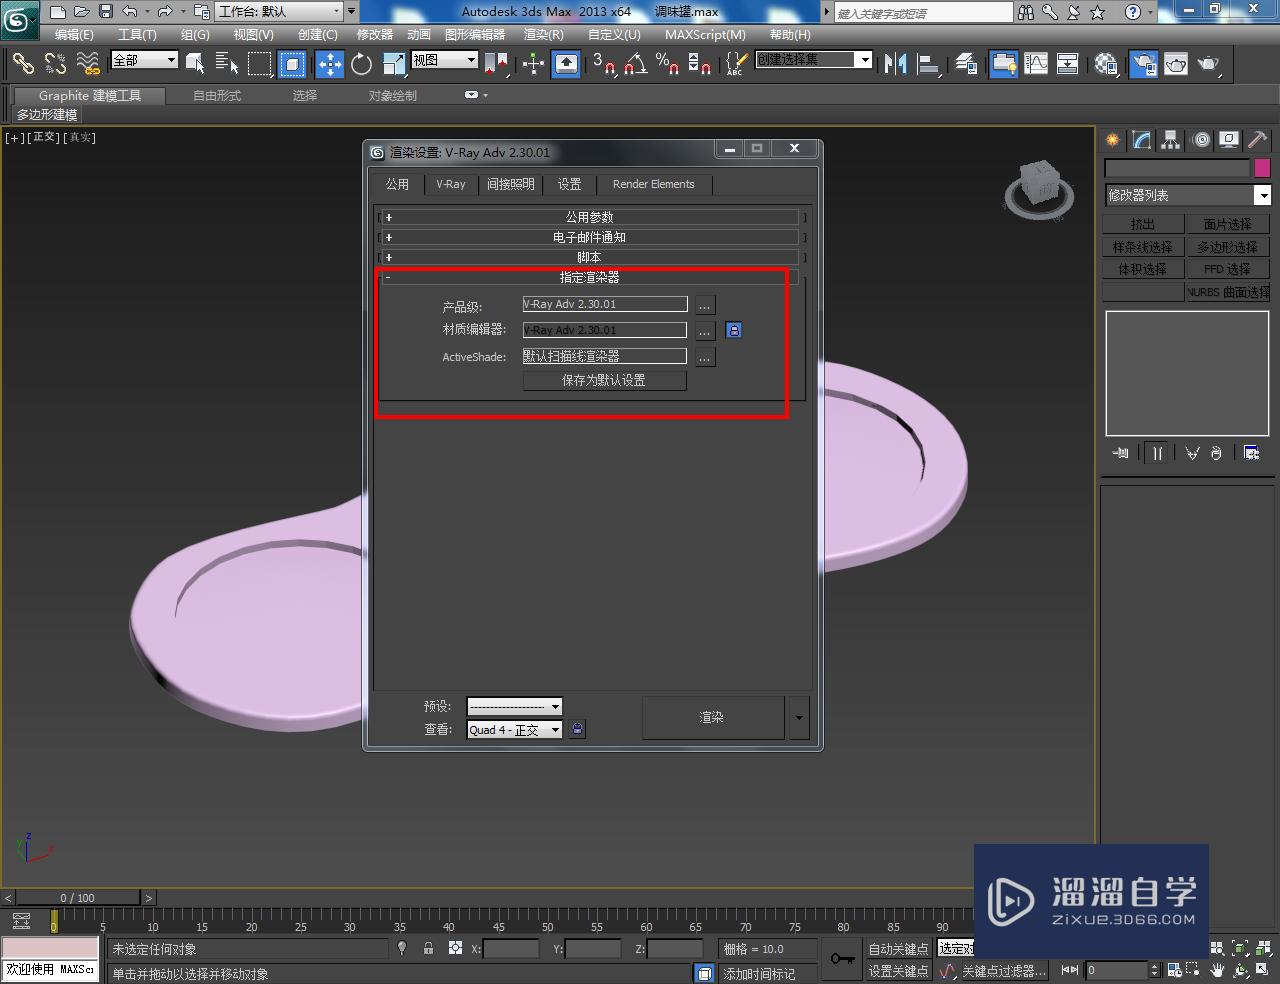The image size is (1280, 984).
Task: Switch to the V-Ray tab
Action: tap(451, 184)
